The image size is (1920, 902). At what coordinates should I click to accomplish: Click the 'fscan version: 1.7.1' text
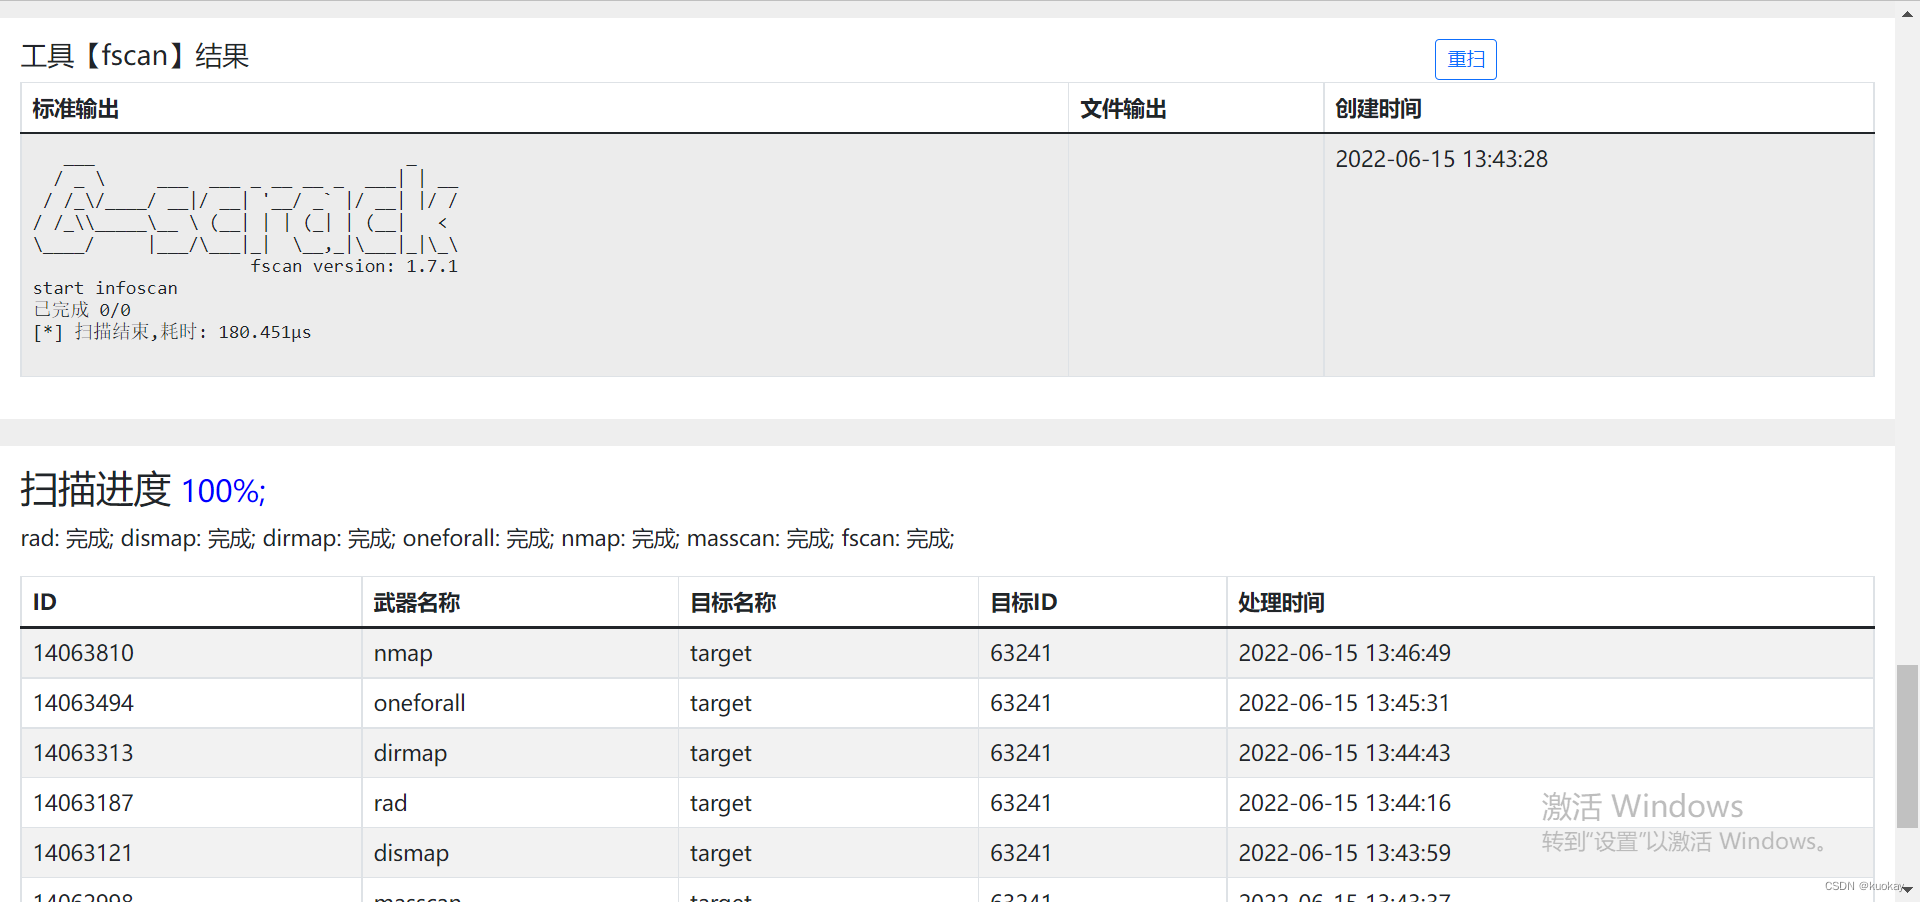(354, 266)
